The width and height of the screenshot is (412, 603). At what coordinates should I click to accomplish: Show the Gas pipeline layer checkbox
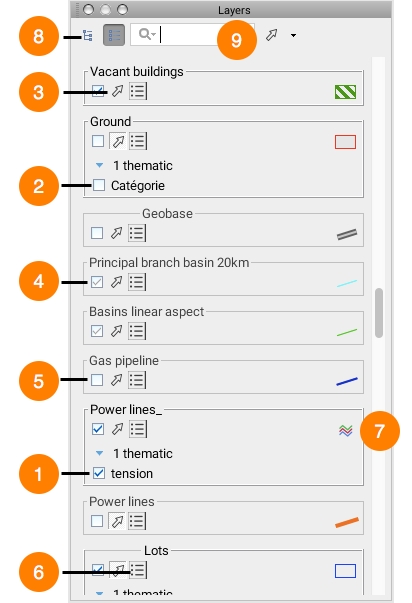pyautogui.click(x=97, y=380)
